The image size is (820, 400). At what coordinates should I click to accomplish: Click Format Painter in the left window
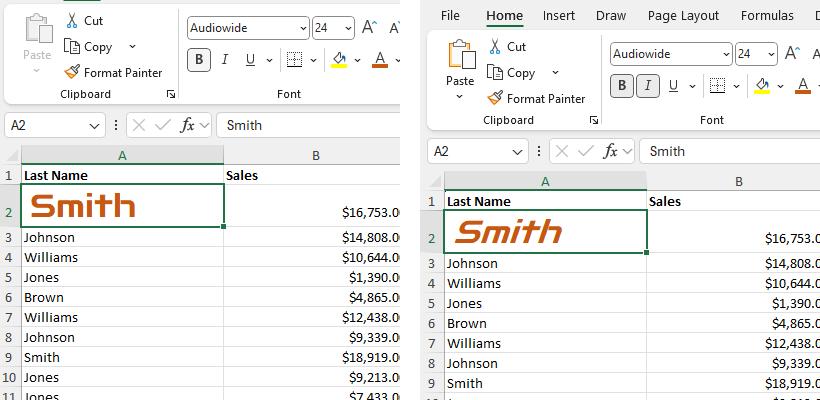tap(112, 72)
